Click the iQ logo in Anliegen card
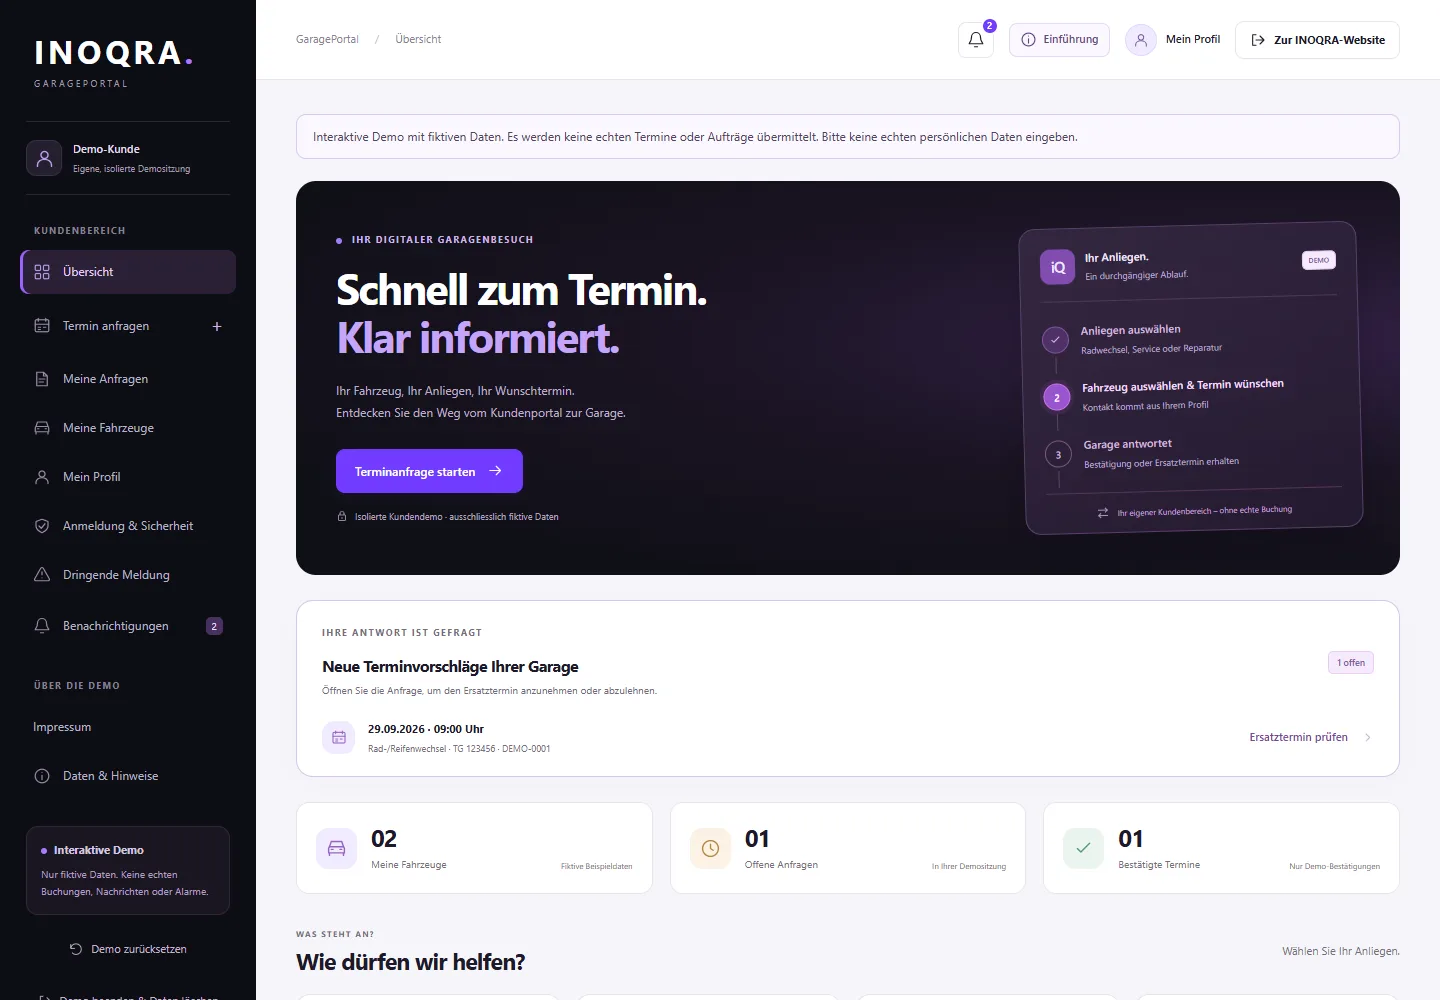The height and width of the screenshot is (1000, 1440). pos(1057,267)
